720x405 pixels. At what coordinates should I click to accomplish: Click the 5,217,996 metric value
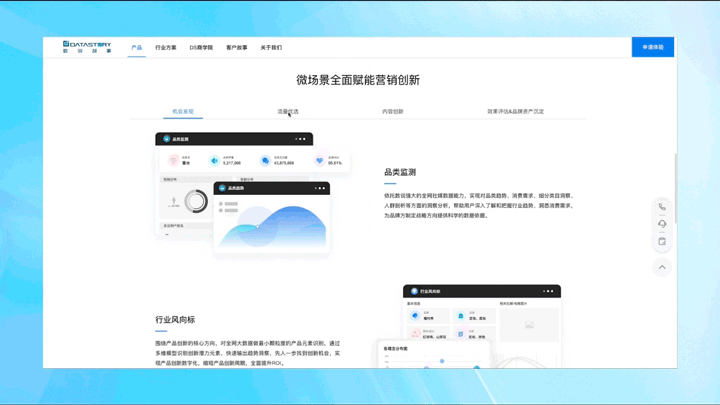pyautogui.click(x=231, y=163)
